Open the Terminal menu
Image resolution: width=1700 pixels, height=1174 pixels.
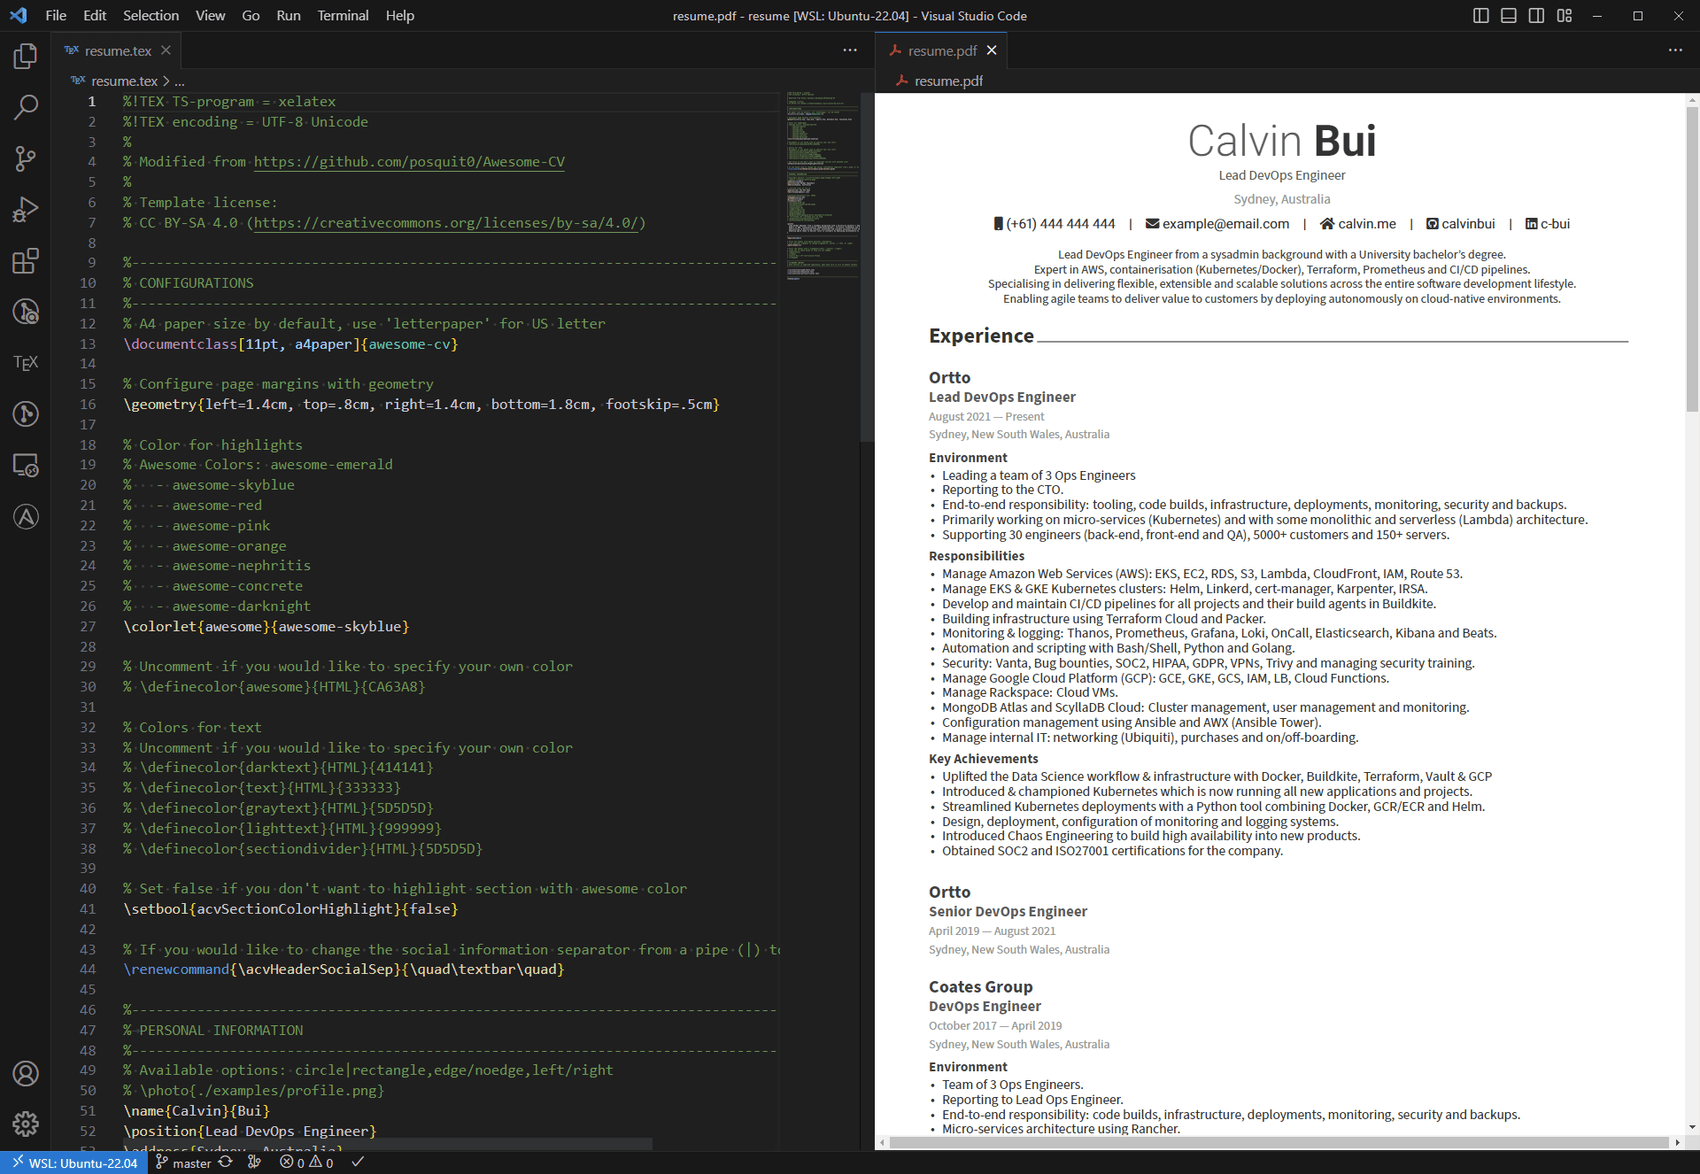coord(342,15)
